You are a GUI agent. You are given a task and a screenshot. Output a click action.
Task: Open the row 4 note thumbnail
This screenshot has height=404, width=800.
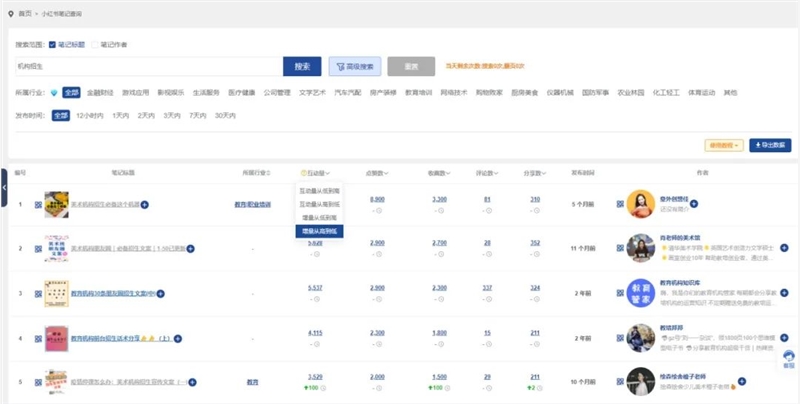click(54, 338)
